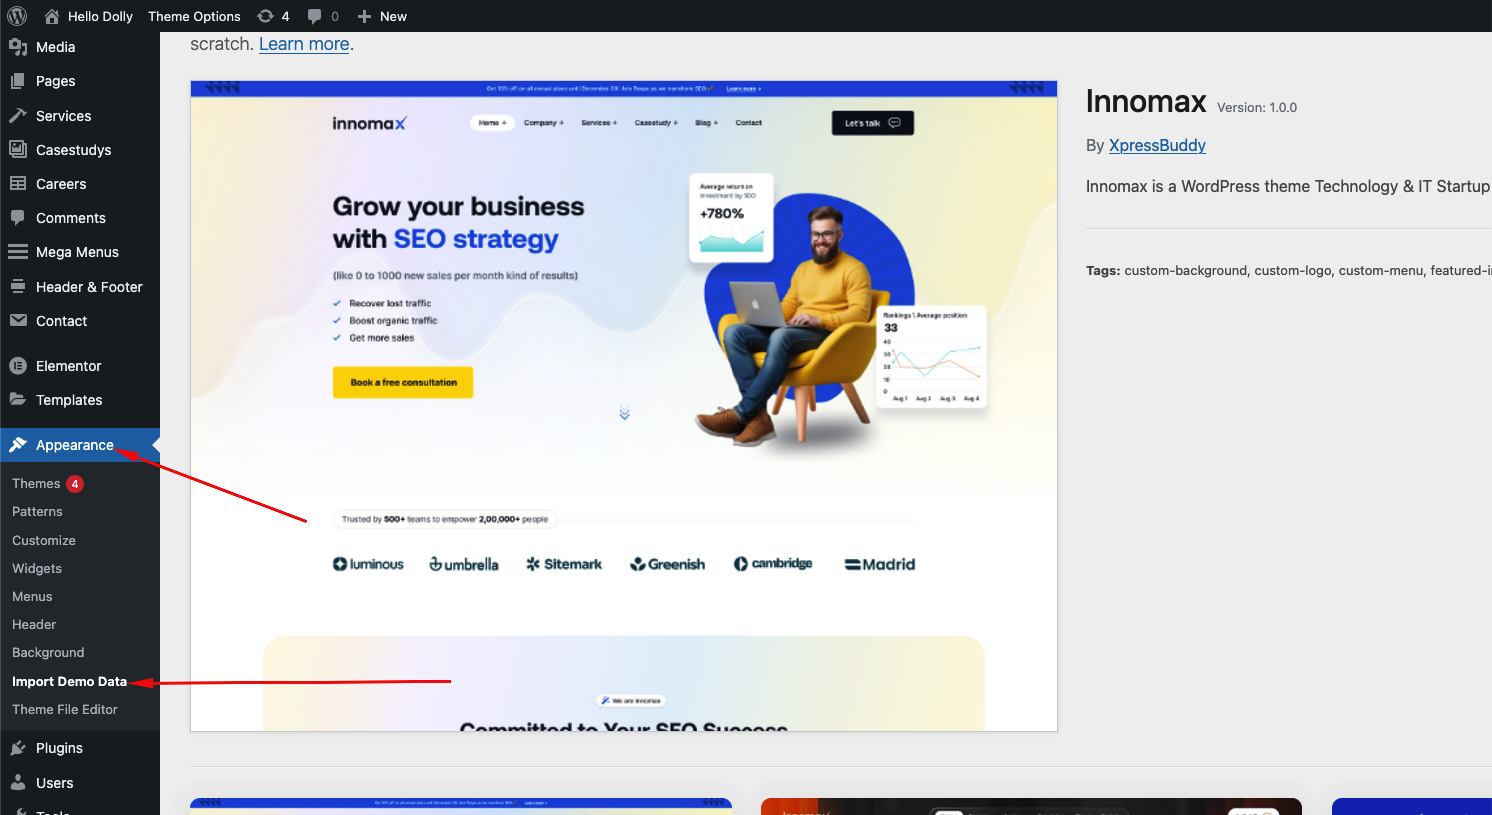Open the updates icon showing 4
1492x815 pixels.
265,16
